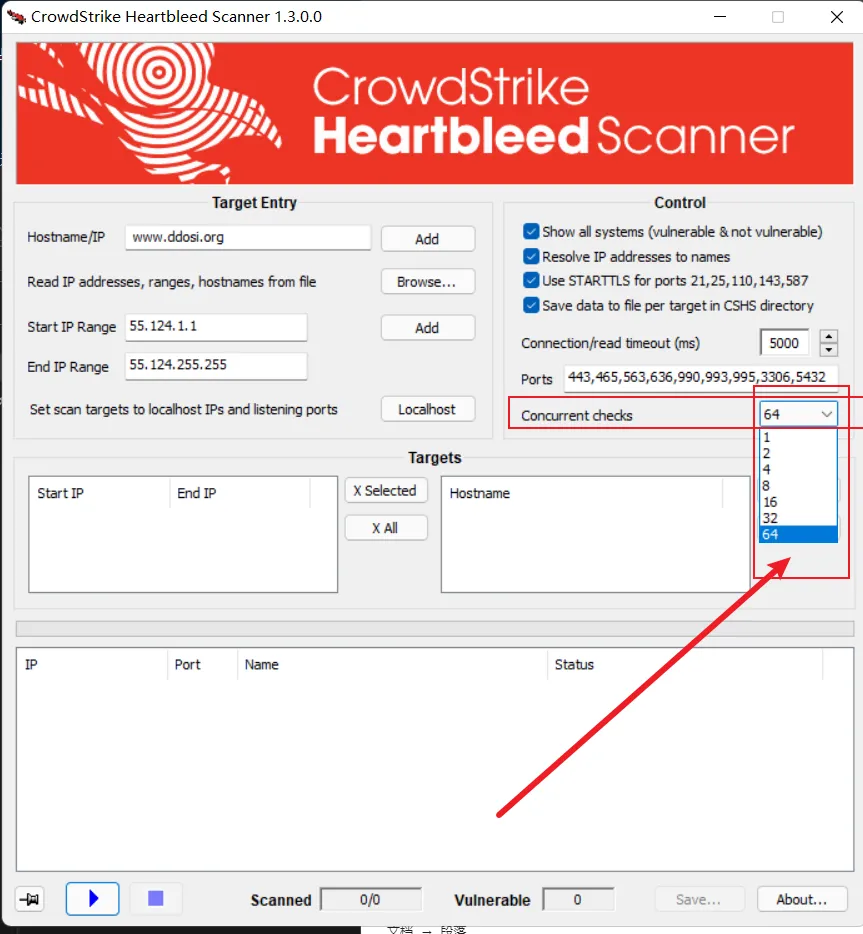
Task: Click the timeout value field 5000
Action: click(x=784, y=343)
